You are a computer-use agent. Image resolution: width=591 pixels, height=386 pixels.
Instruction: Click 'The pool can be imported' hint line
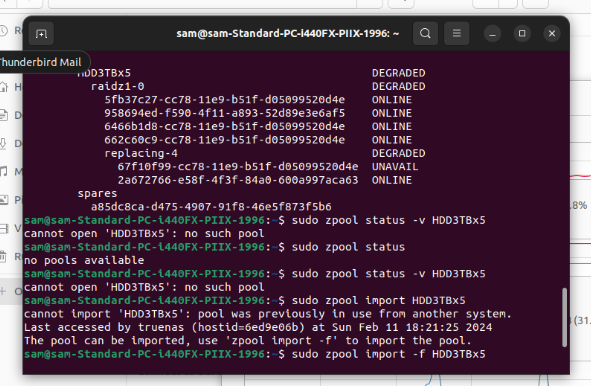(248, 341)
